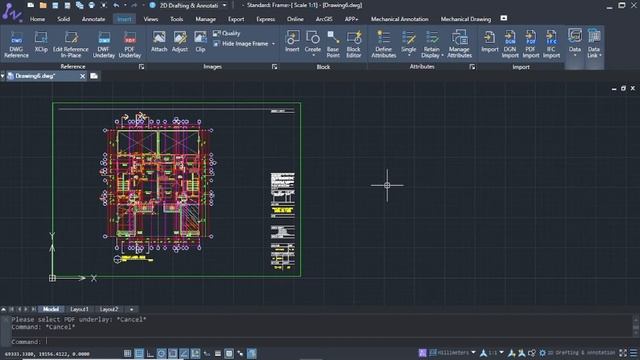Add a new layout with plus button

tap(131, 309)
